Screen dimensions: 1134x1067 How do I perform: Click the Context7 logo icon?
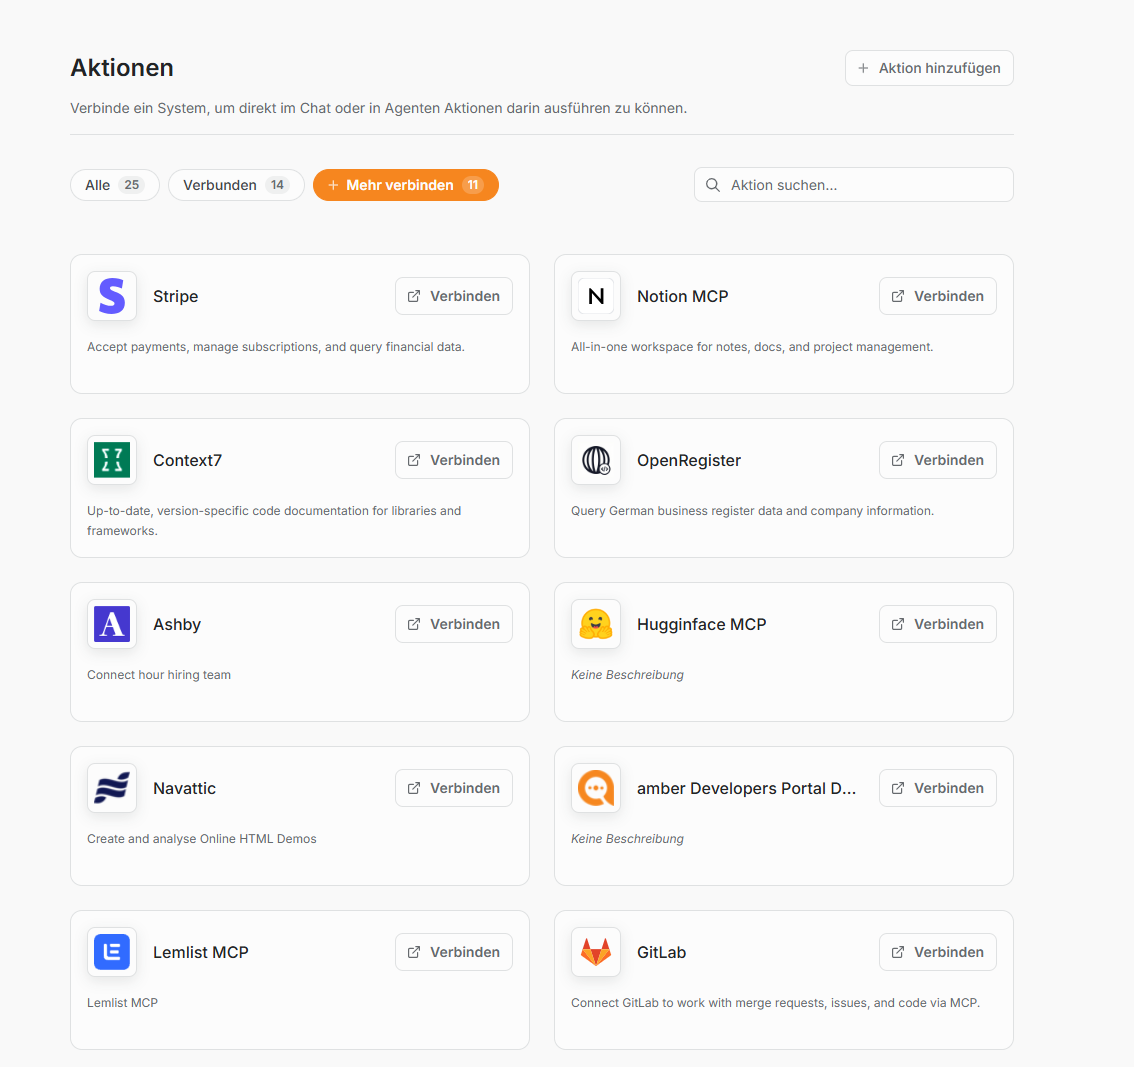coord(112,460)
